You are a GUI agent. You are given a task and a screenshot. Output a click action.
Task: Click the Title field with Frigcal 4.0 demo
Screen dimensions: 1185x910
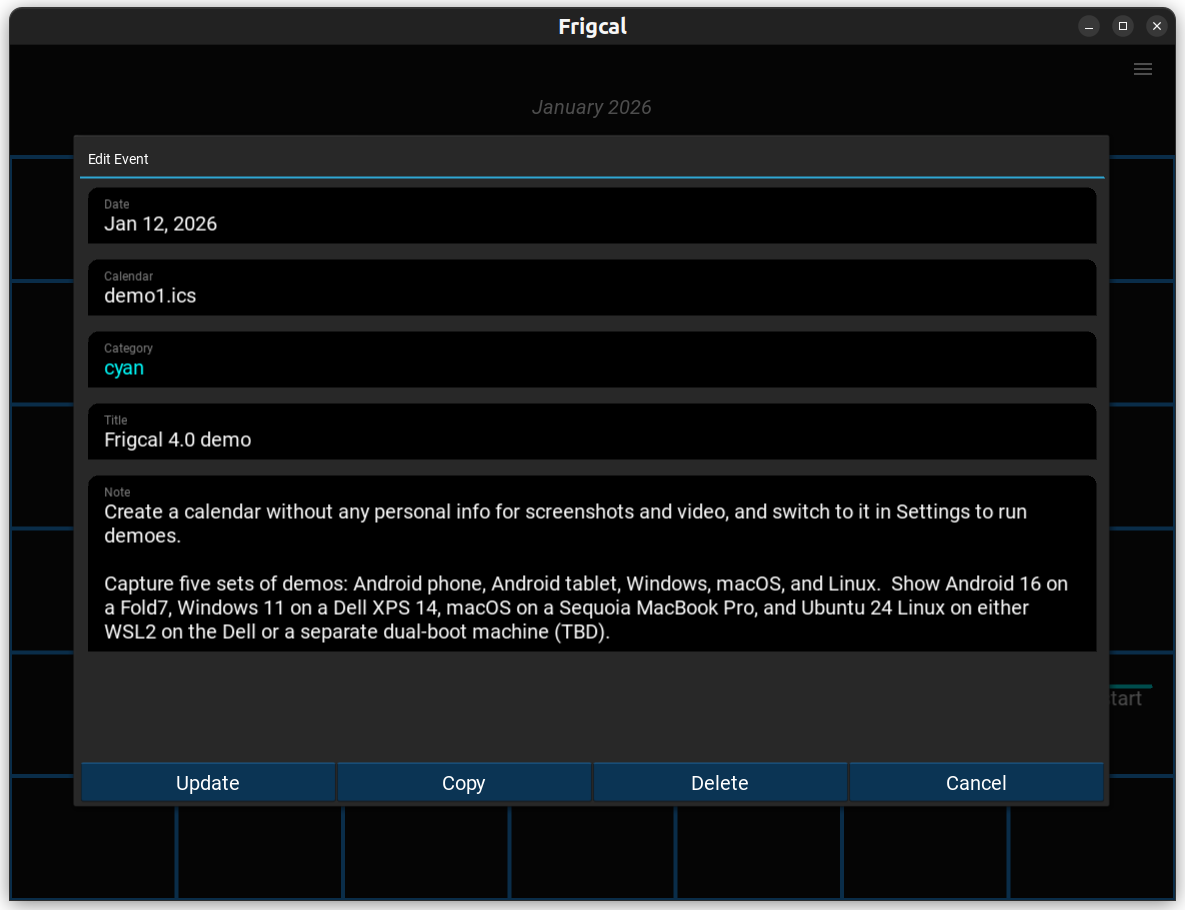592,432
